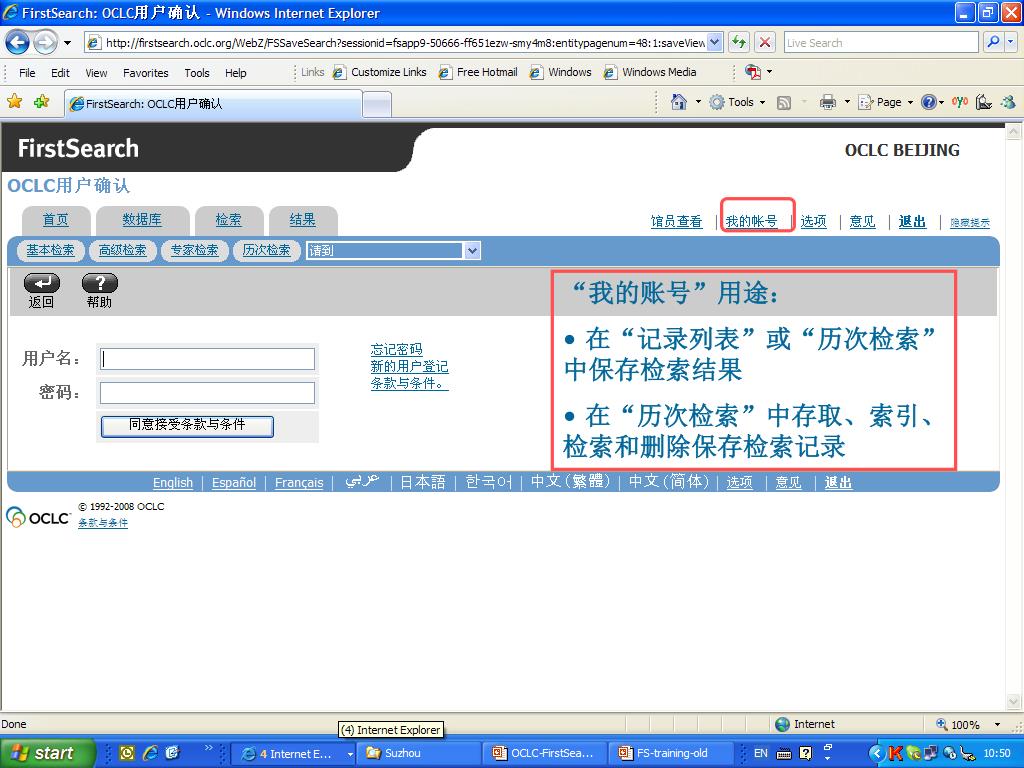Screen dimensions: 1024x768
Task: Open the Tools gear command bar button
Action: tap(737, 102)
